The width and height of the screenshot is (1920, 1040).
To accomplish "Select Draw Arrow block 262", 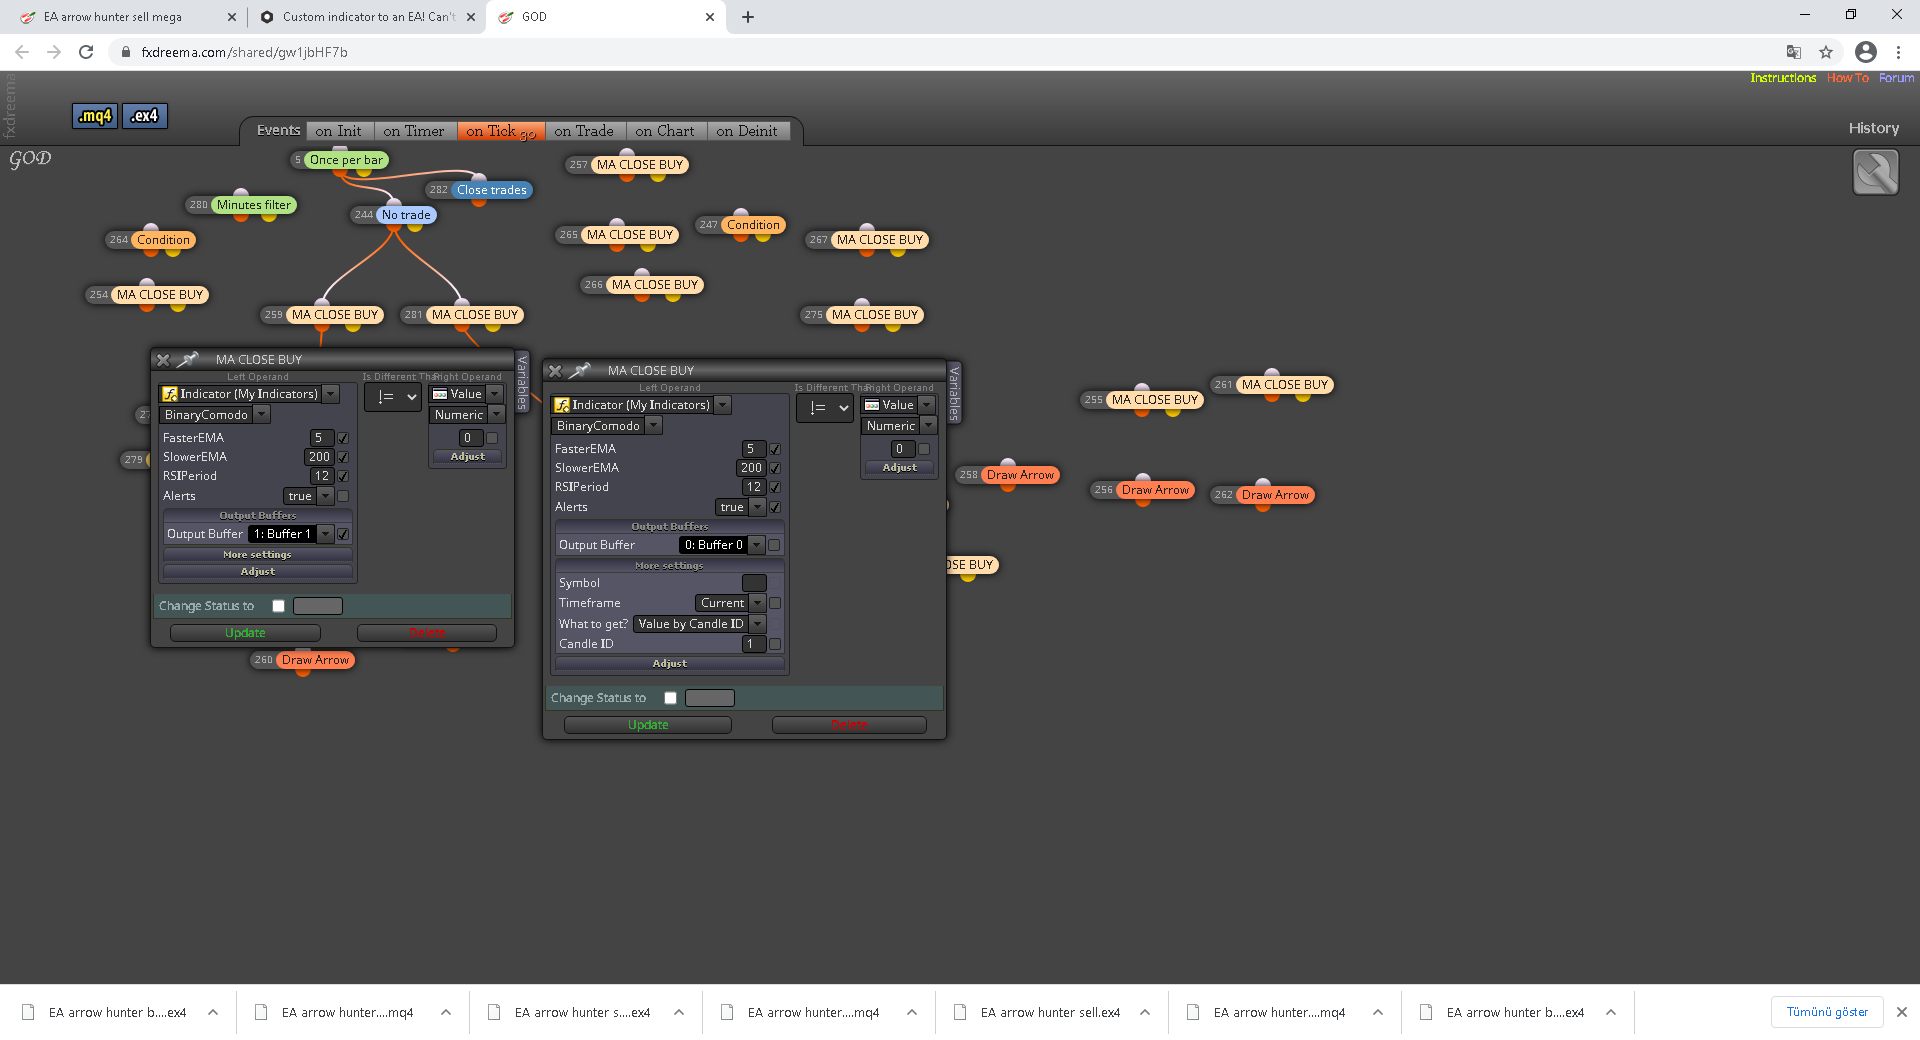I will coord(1275,495).
